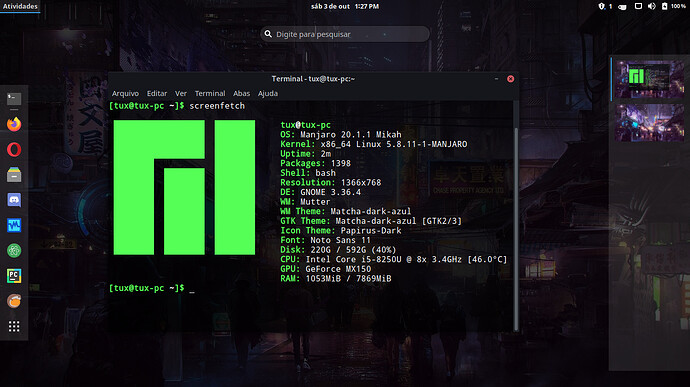Open the battery 100% indicator
Image resolution: width=690 pixels, height=387 pixels.
(673, 6)
